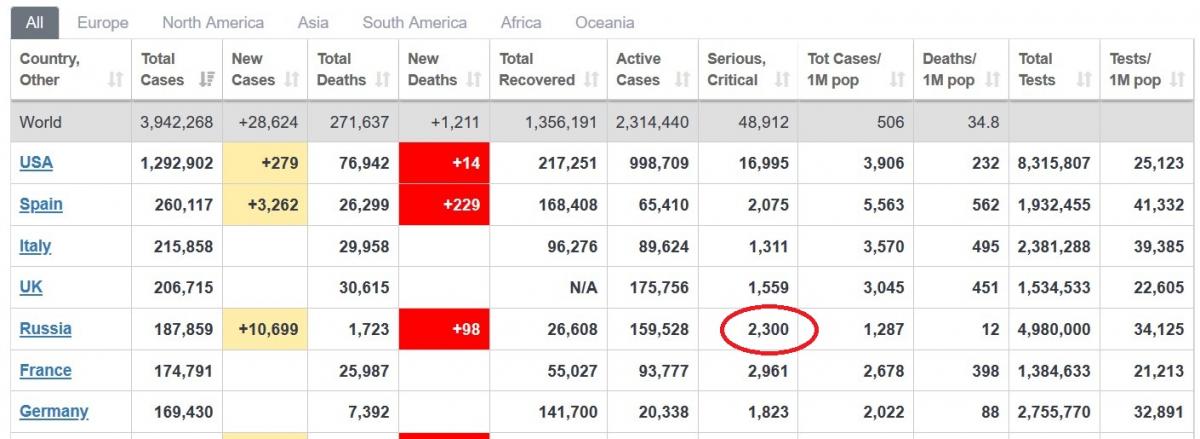The width and height of the screenshot is (1200, 439).
Task: Switch to the Europe tab
Action: (x=102, y=22)
